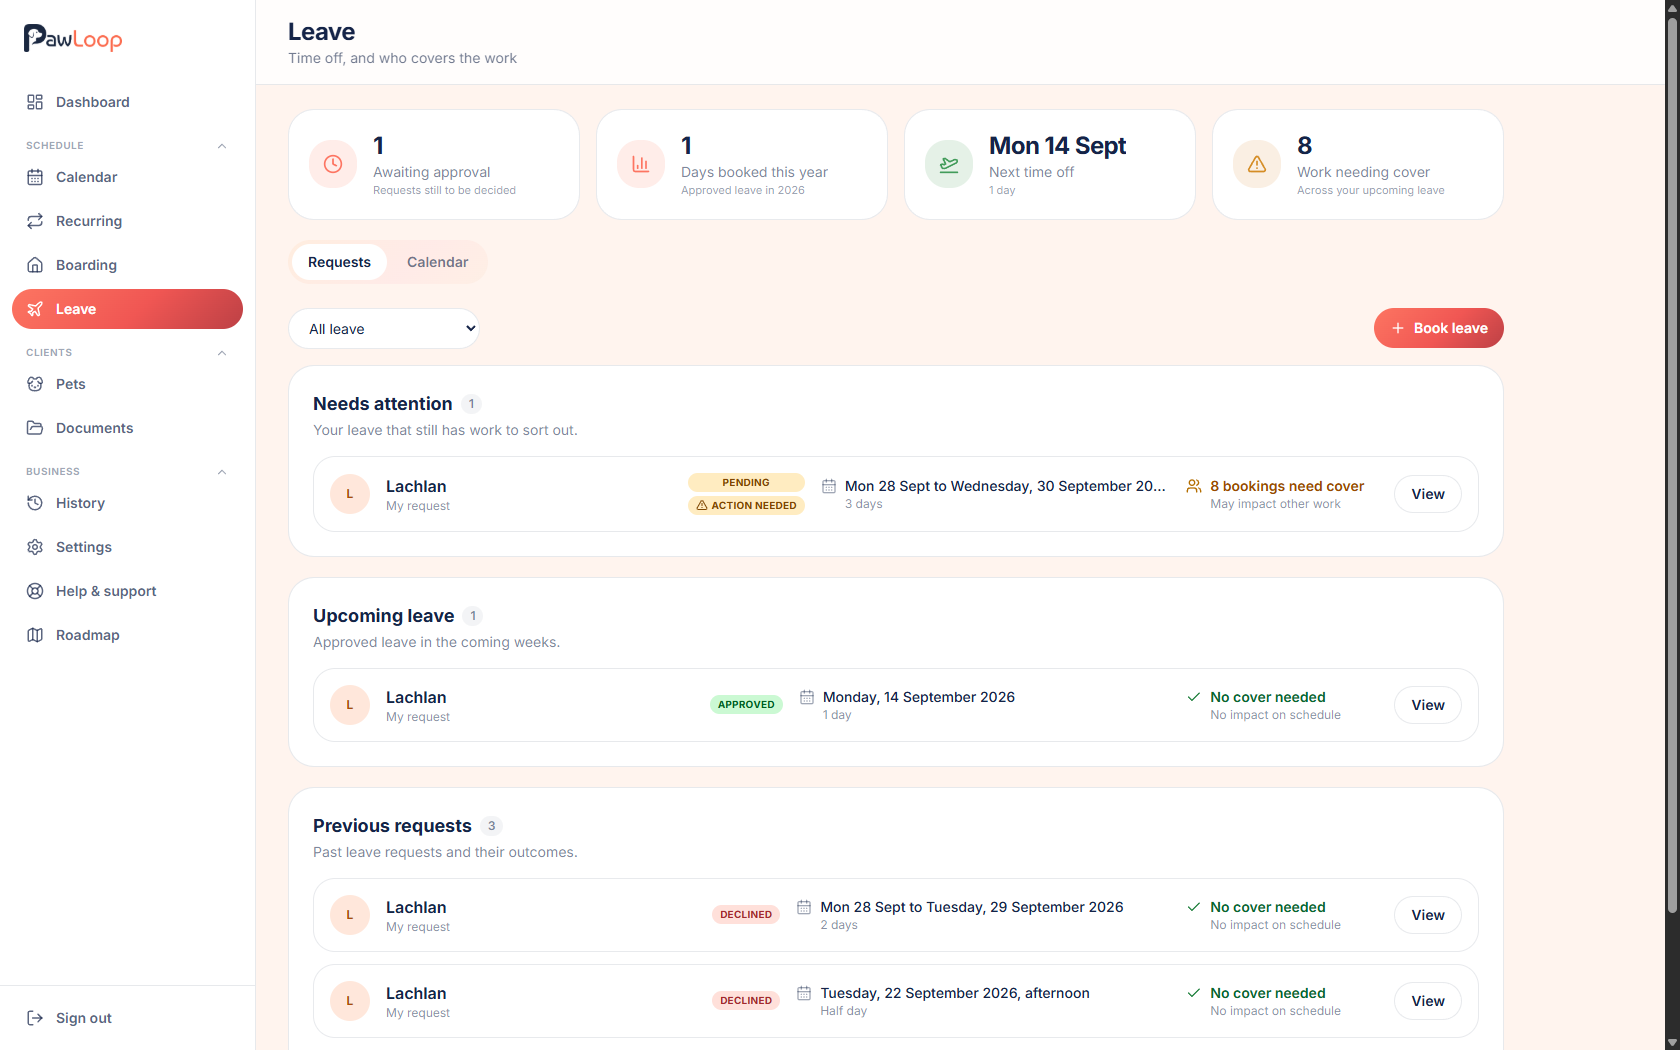The height and width of the screenshot is (1050, 1680).
Task: View declined 28–29 Sept request
Action: tap(1427, 915)
